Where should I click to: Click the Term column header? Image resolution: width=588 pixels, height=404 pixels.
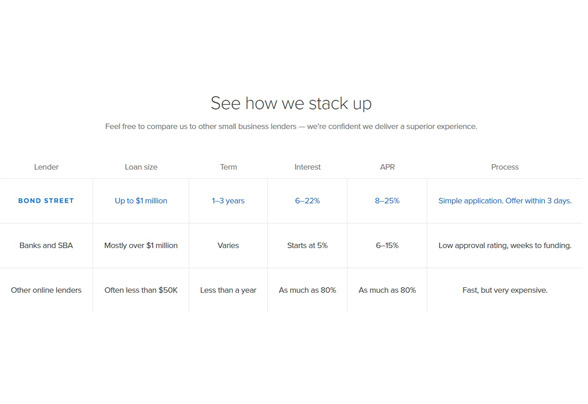point(228,167)
